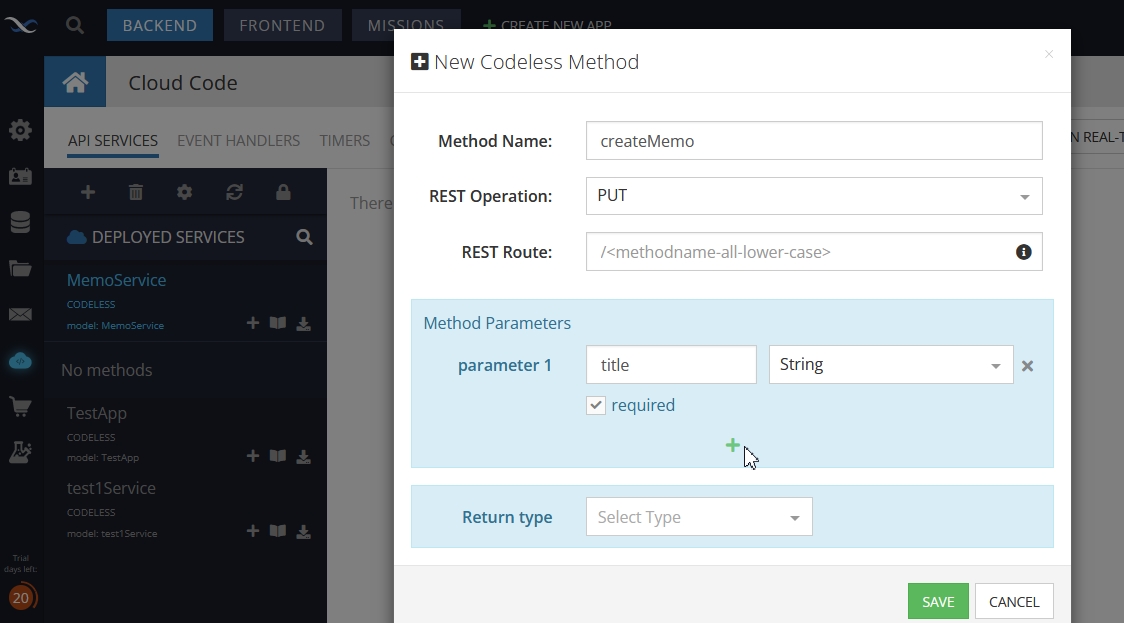Open the TestApp service
The image size is (1124, 623).
[97, 413]
